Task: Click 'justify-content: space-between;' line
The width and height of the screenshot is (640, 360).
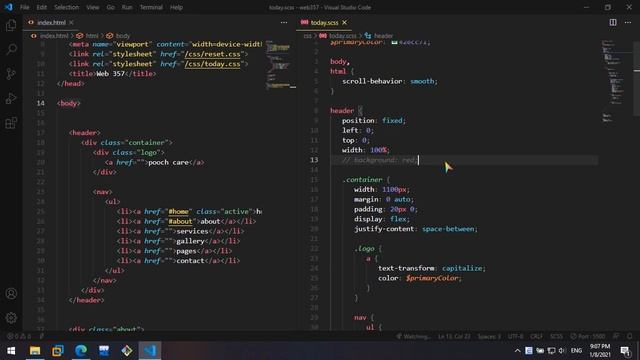Action: pyautogui.click(x=416, y=229)
